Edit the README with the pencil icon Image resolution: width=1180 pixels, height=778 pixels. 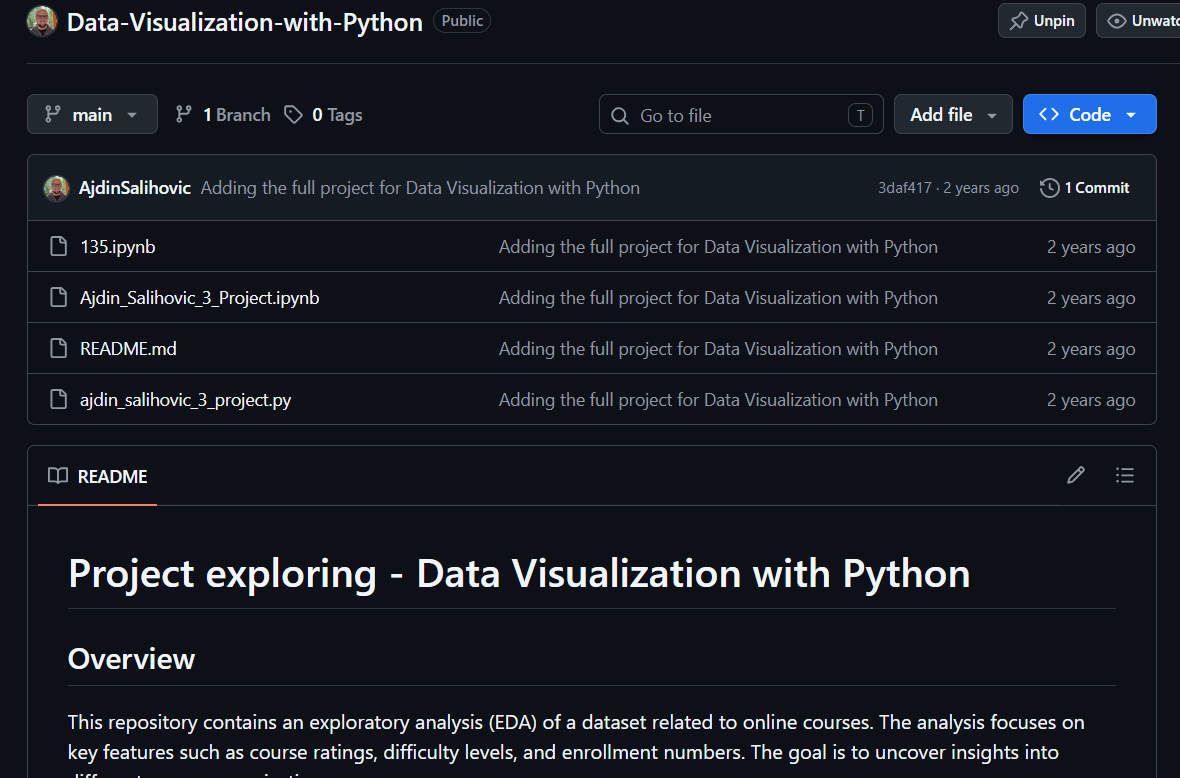(1076, 476)
